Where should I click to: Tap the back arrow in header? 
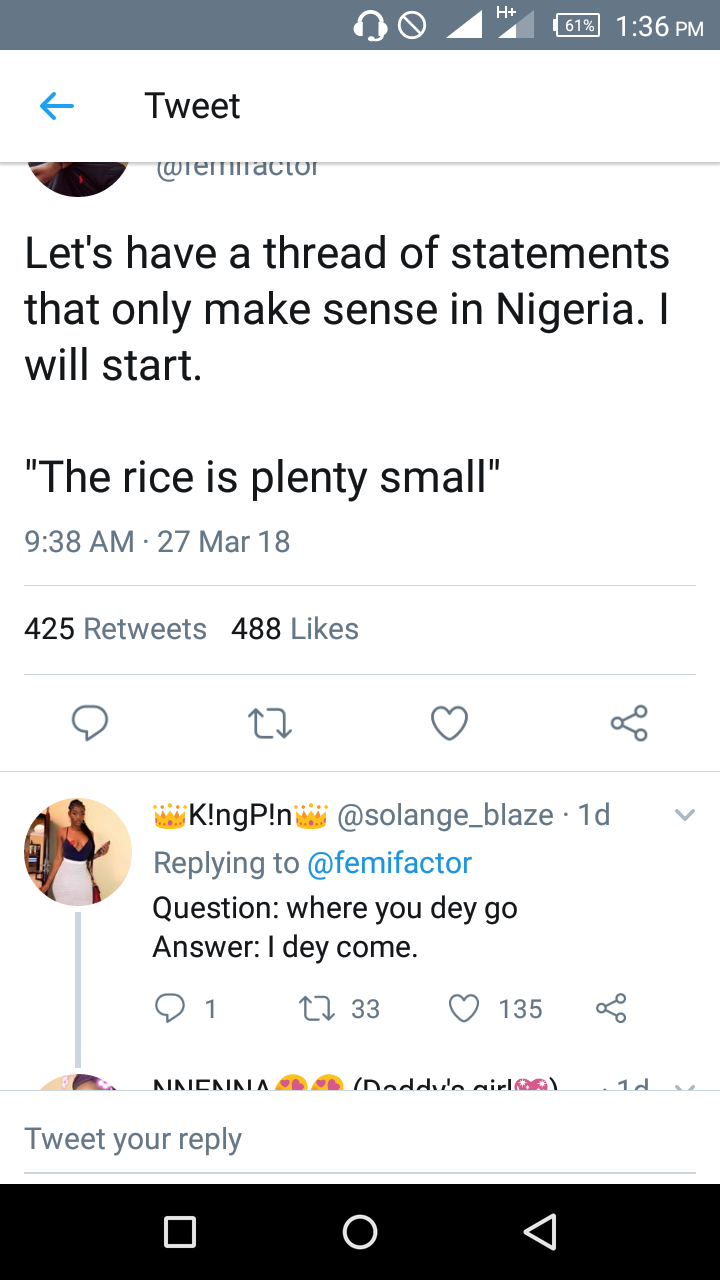click(x=57, y=106)
